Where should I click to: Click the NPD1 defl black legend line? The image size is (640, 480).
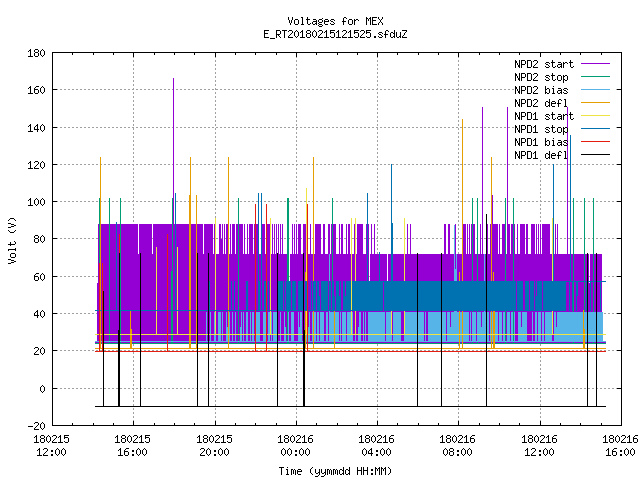[595, 155]
